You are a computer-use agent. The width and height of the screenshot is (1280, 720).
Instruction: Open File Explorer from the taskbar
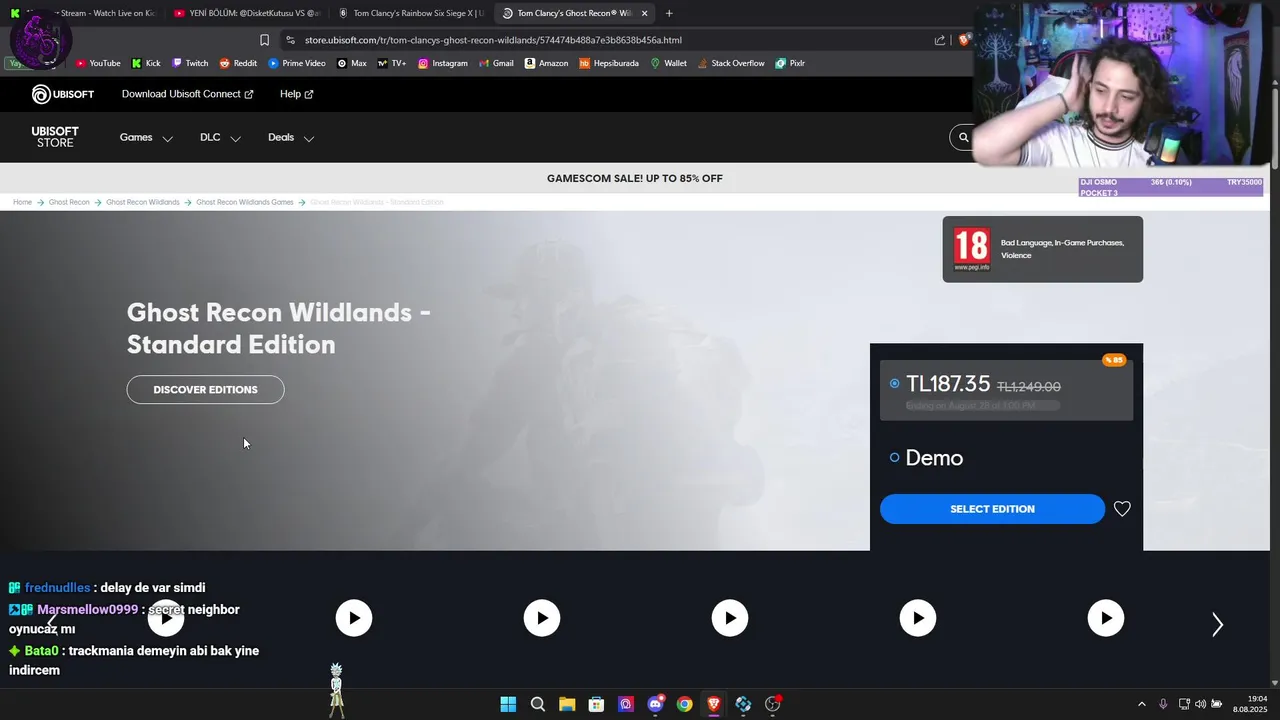pyautogui.click(x=567, y=704)
